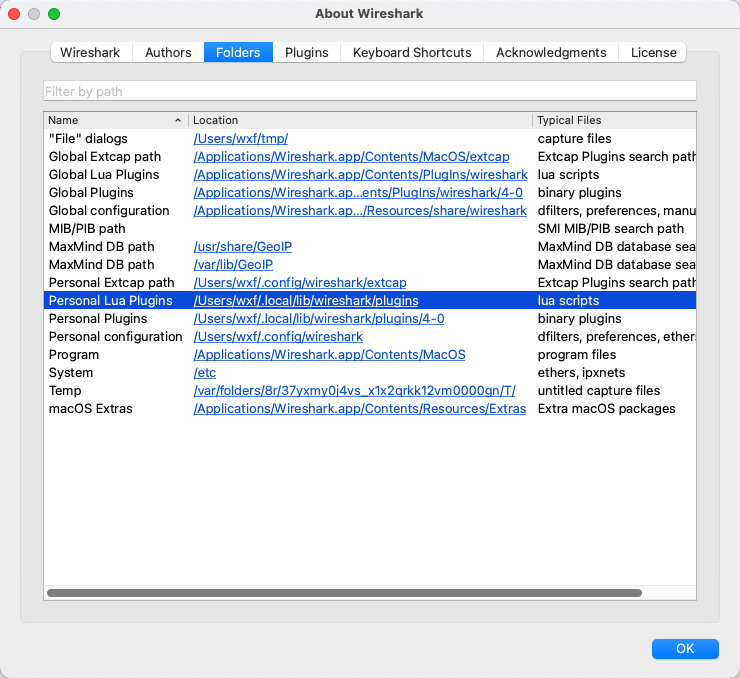Select the Program row name

pyautogui.click(x=74, y=355)
